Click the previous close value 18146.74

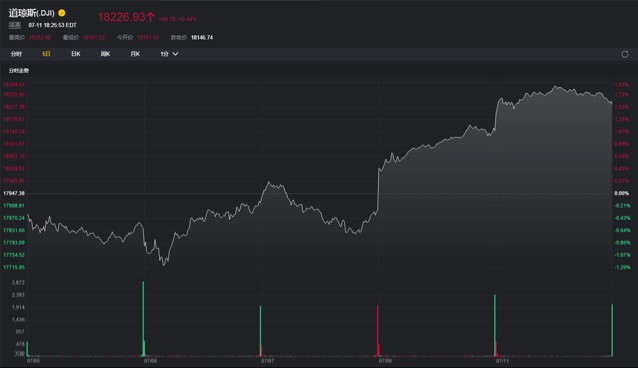tap(202, 37)
